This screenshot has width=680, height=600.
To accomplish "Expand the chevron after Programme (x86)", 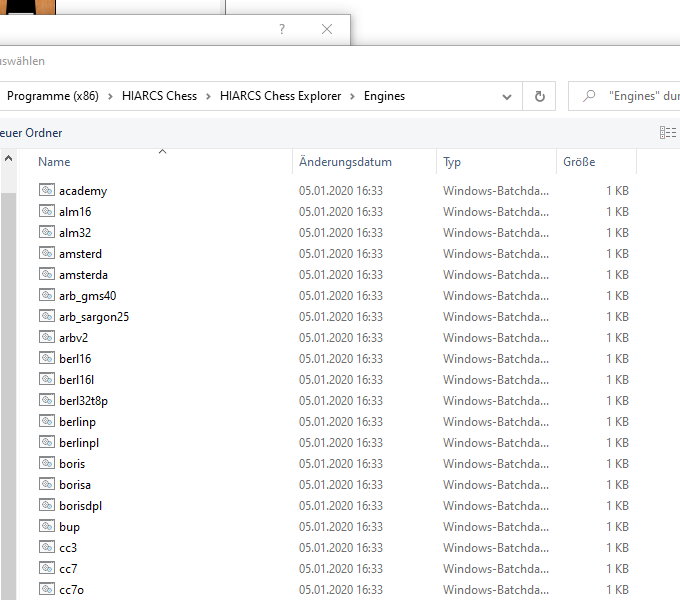I will [x=110, y=96].
